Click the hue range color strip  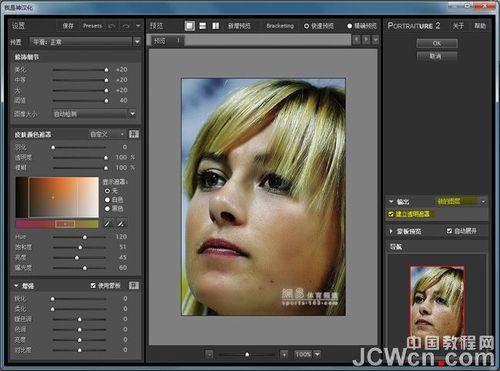[57, 224]
